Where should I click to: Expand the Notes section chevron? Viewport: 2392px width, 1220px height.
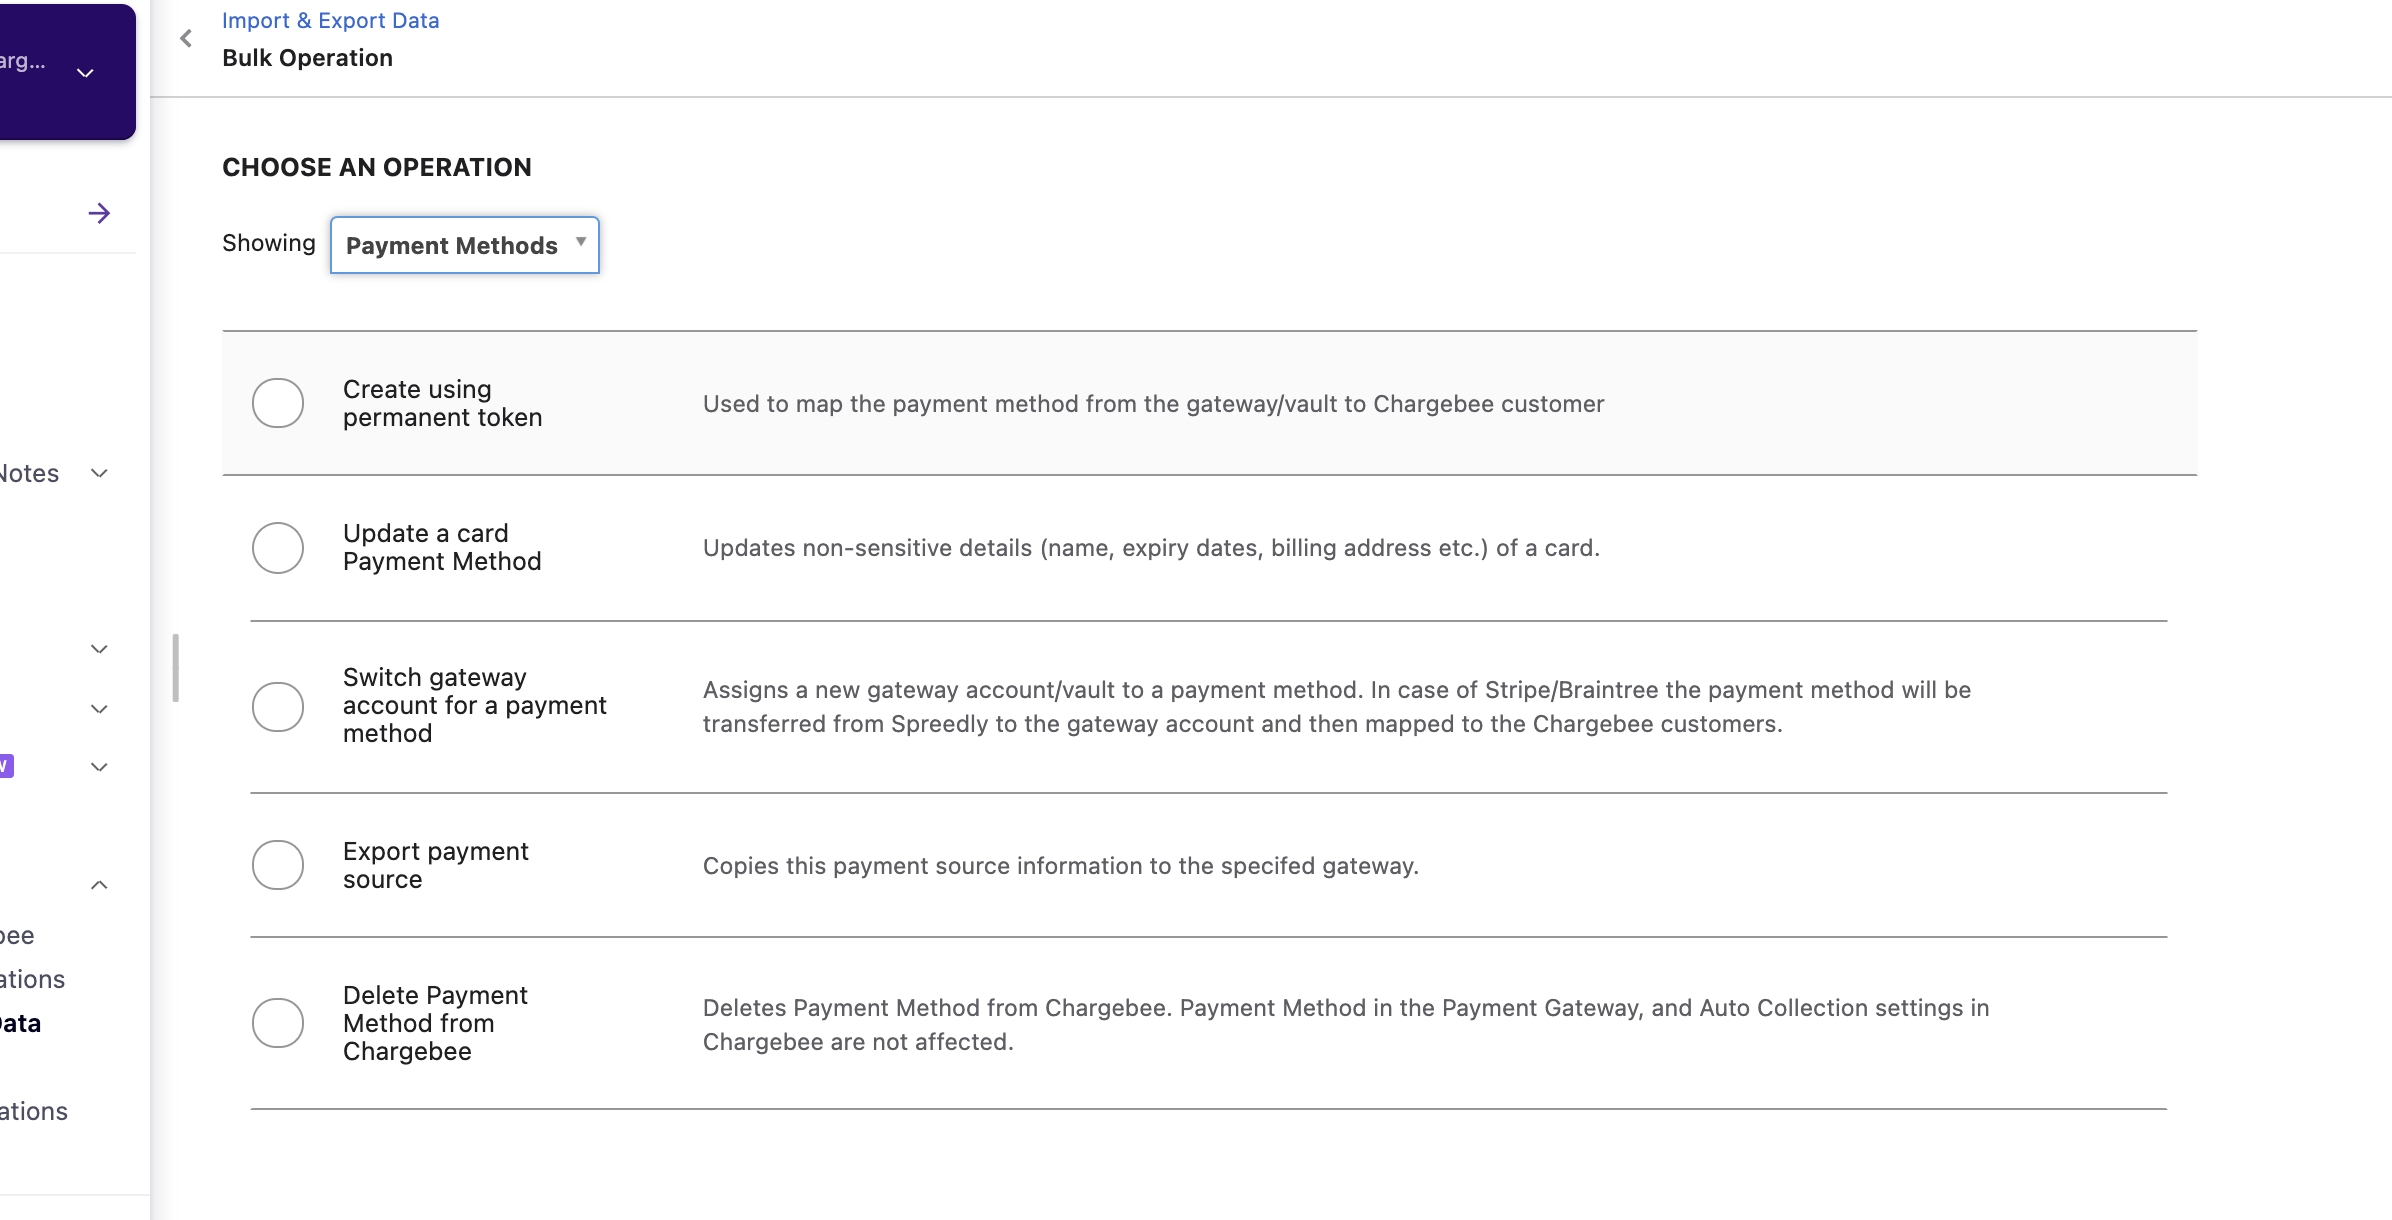pyautogui.click(x=99, y=473)
